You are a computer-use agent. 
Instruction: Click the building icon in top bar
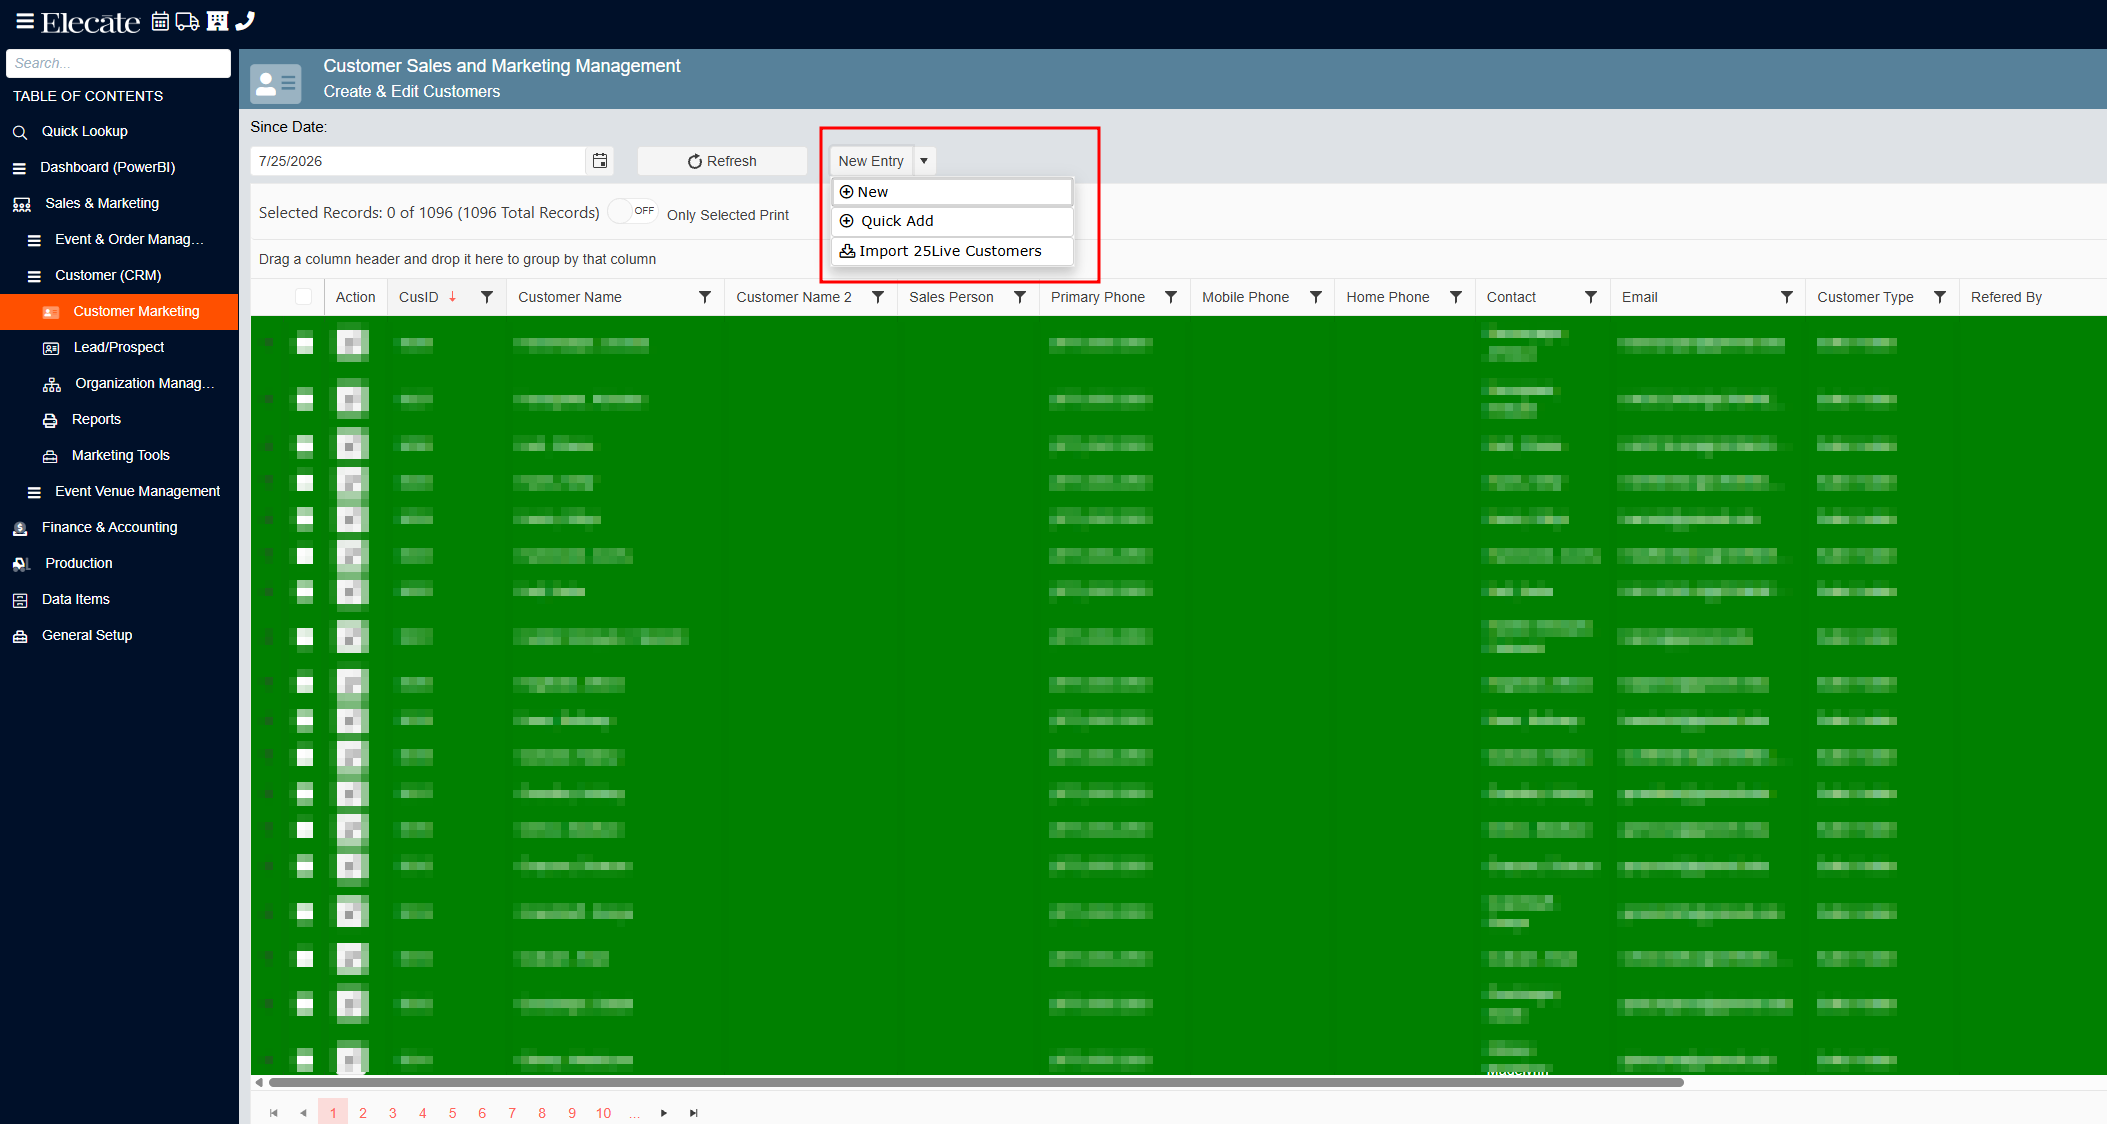tap(217, 21)
